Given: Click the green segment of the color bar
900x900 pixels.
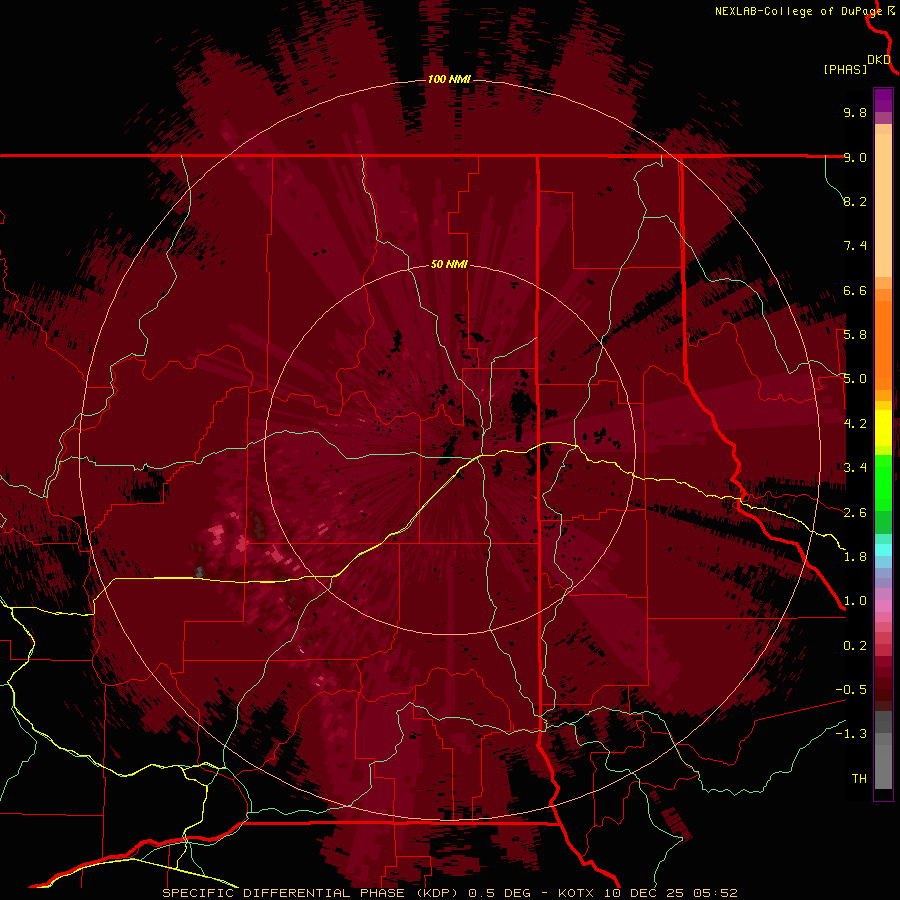Looking at the screenshot, I should coord(883,482).
